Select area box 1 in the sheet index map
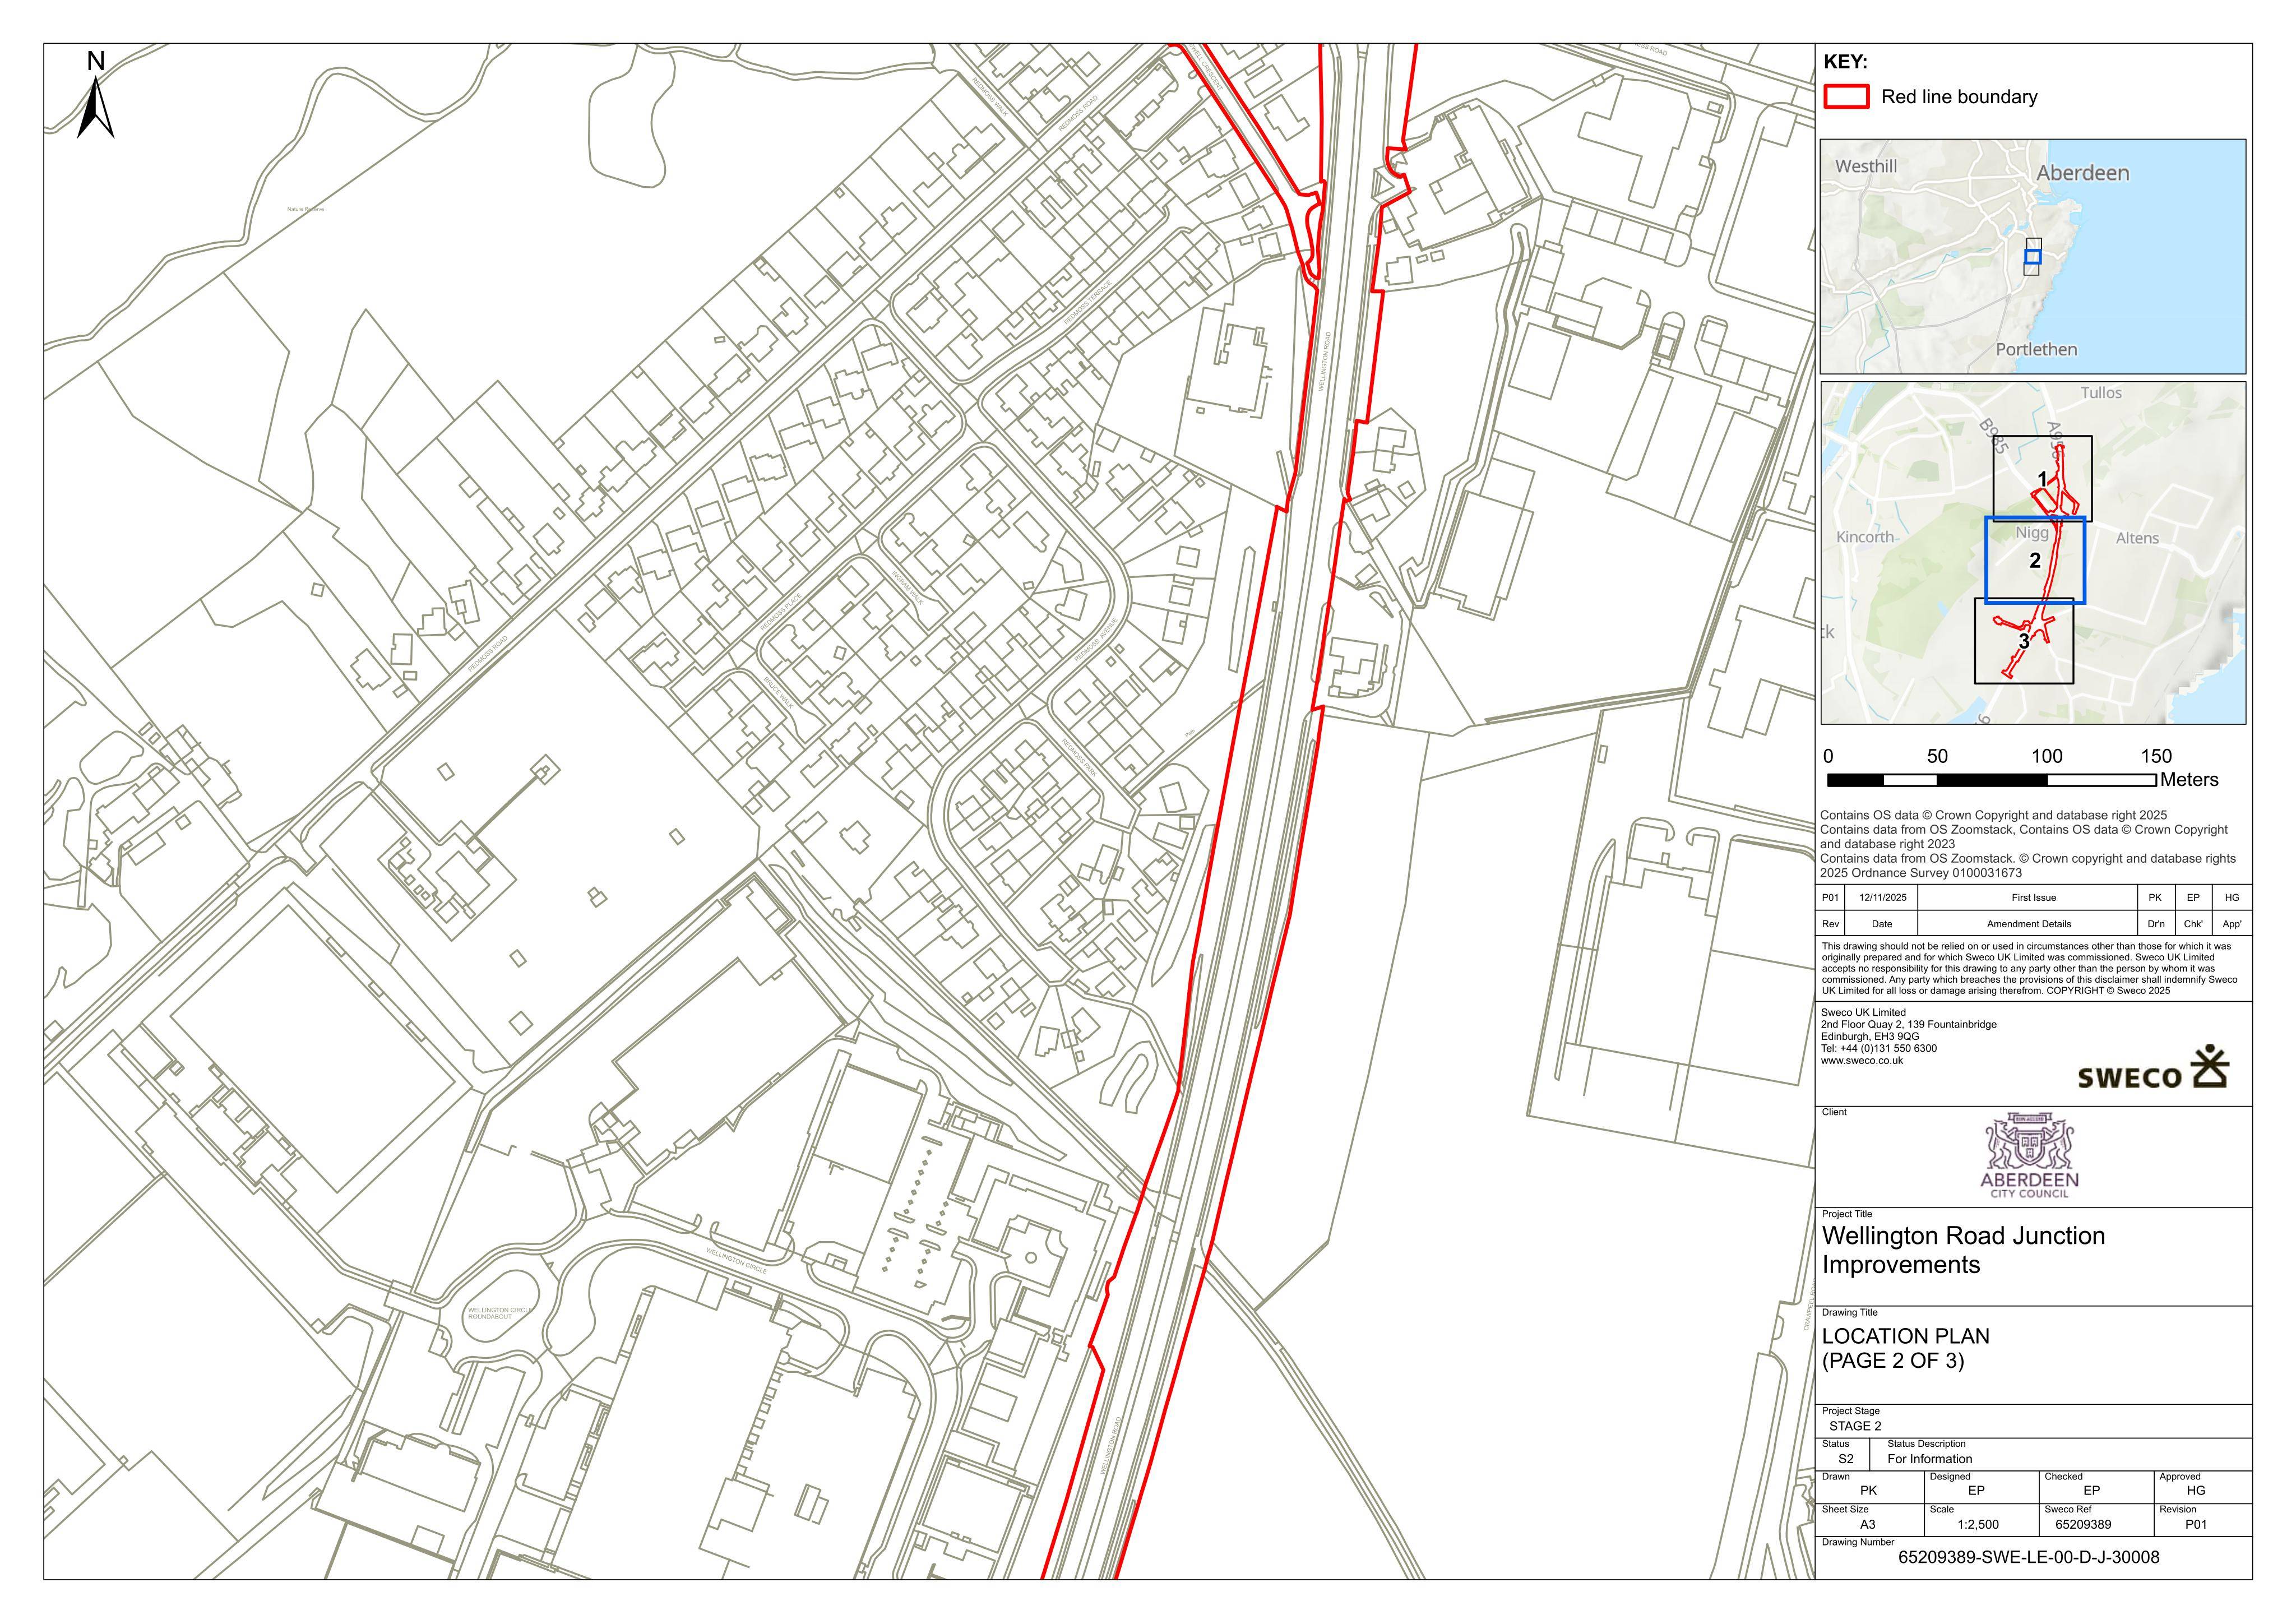 (2041, 478)
